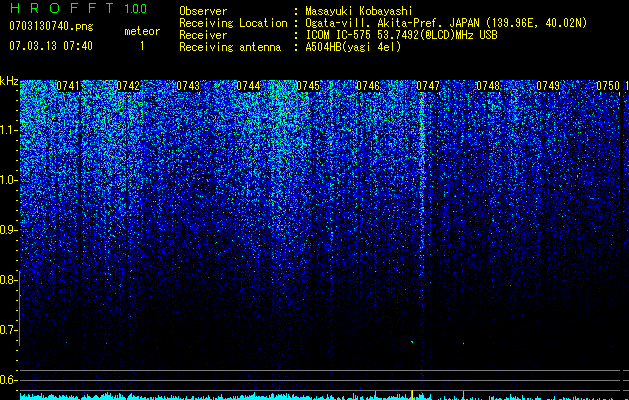Image resolution: width=629 pixels, height=400 pixels.
Task: Click the A504HB(yagi 4el) antenna value
Action: (353, 47)
